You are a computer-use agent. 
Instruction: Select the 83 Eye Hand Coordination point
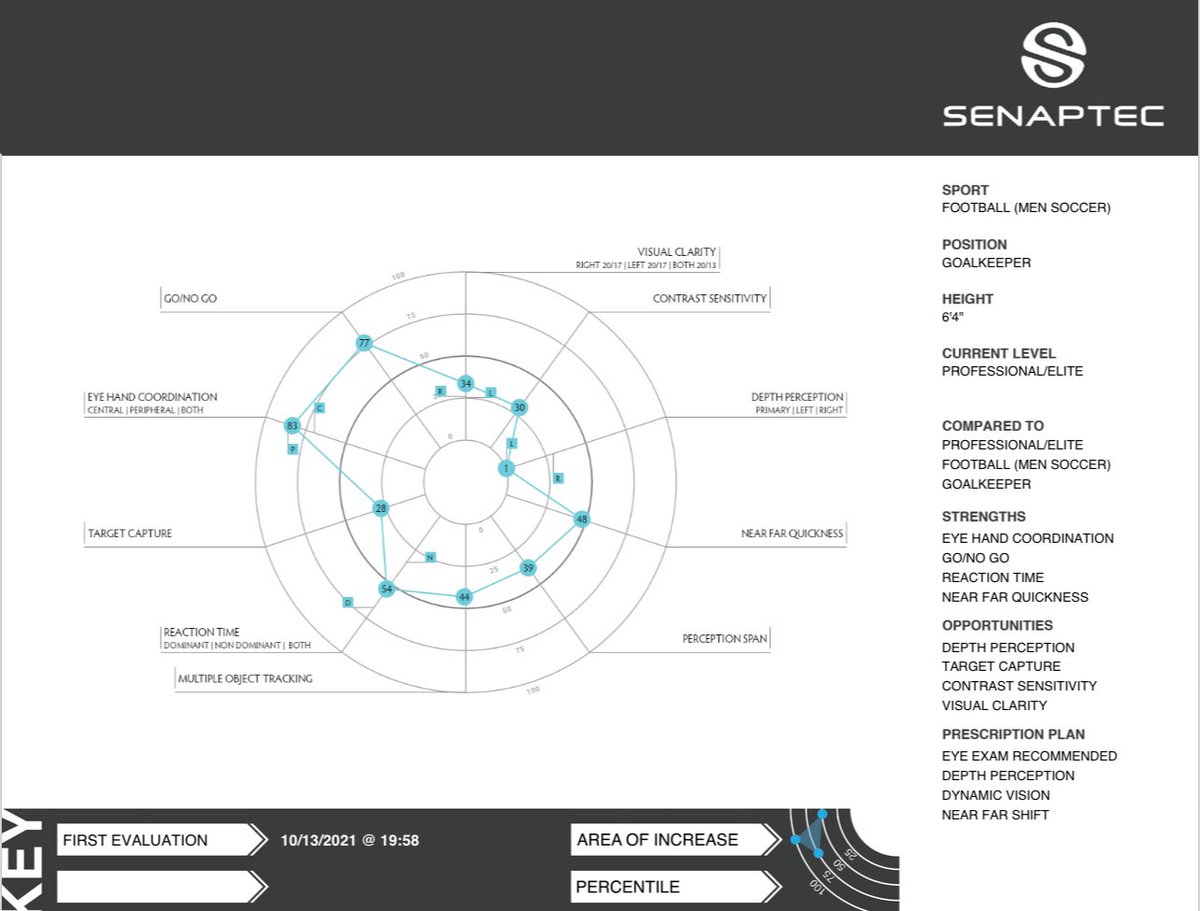pyautogui.click(x=292, y=426)
